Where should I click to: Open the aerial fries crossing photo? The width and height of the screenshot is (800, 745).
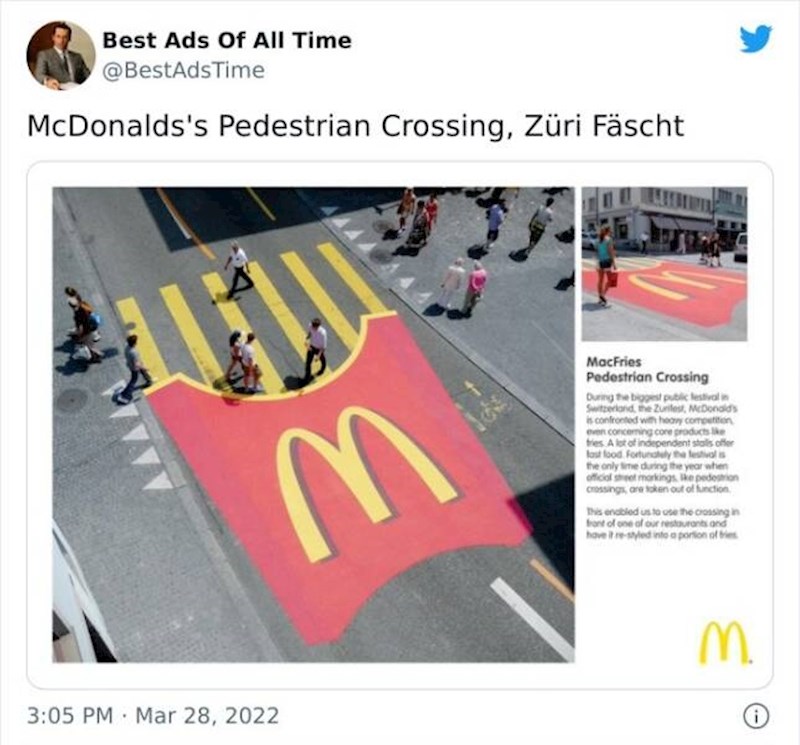[313, 425]
